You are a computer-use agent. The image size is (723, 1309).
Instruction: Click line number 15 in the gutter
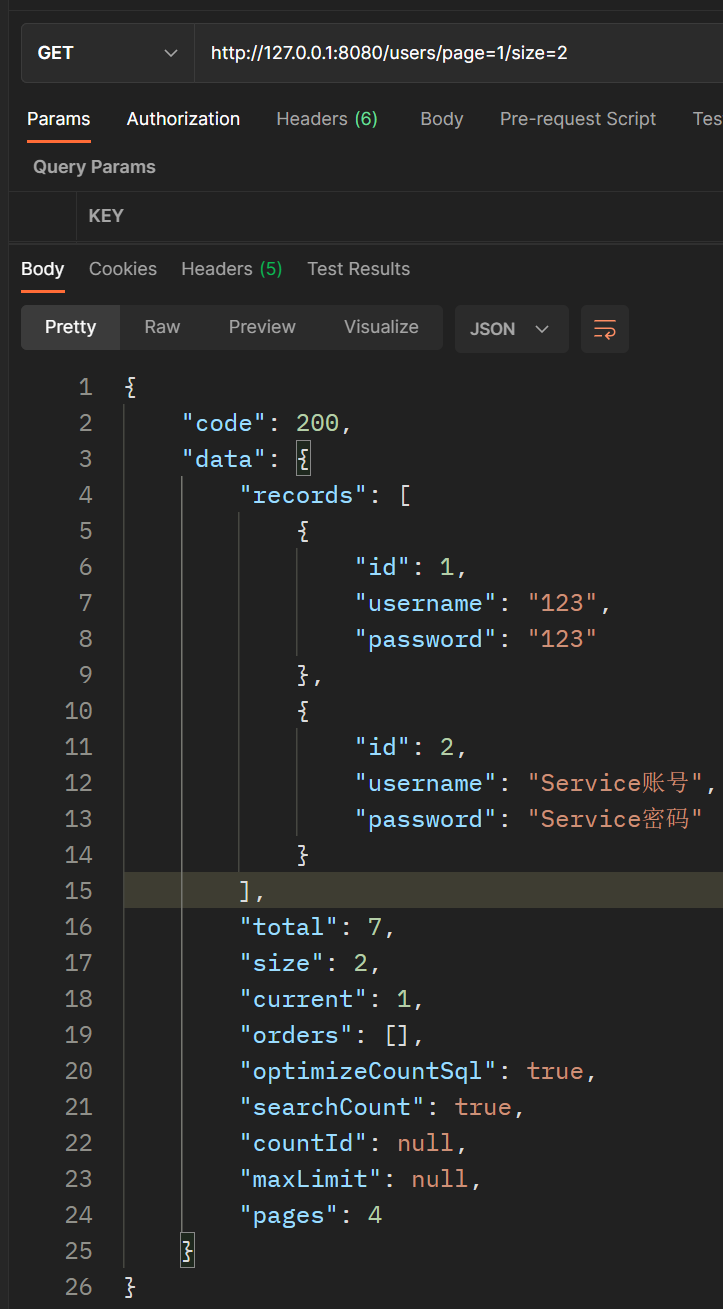tap(78, 891)
